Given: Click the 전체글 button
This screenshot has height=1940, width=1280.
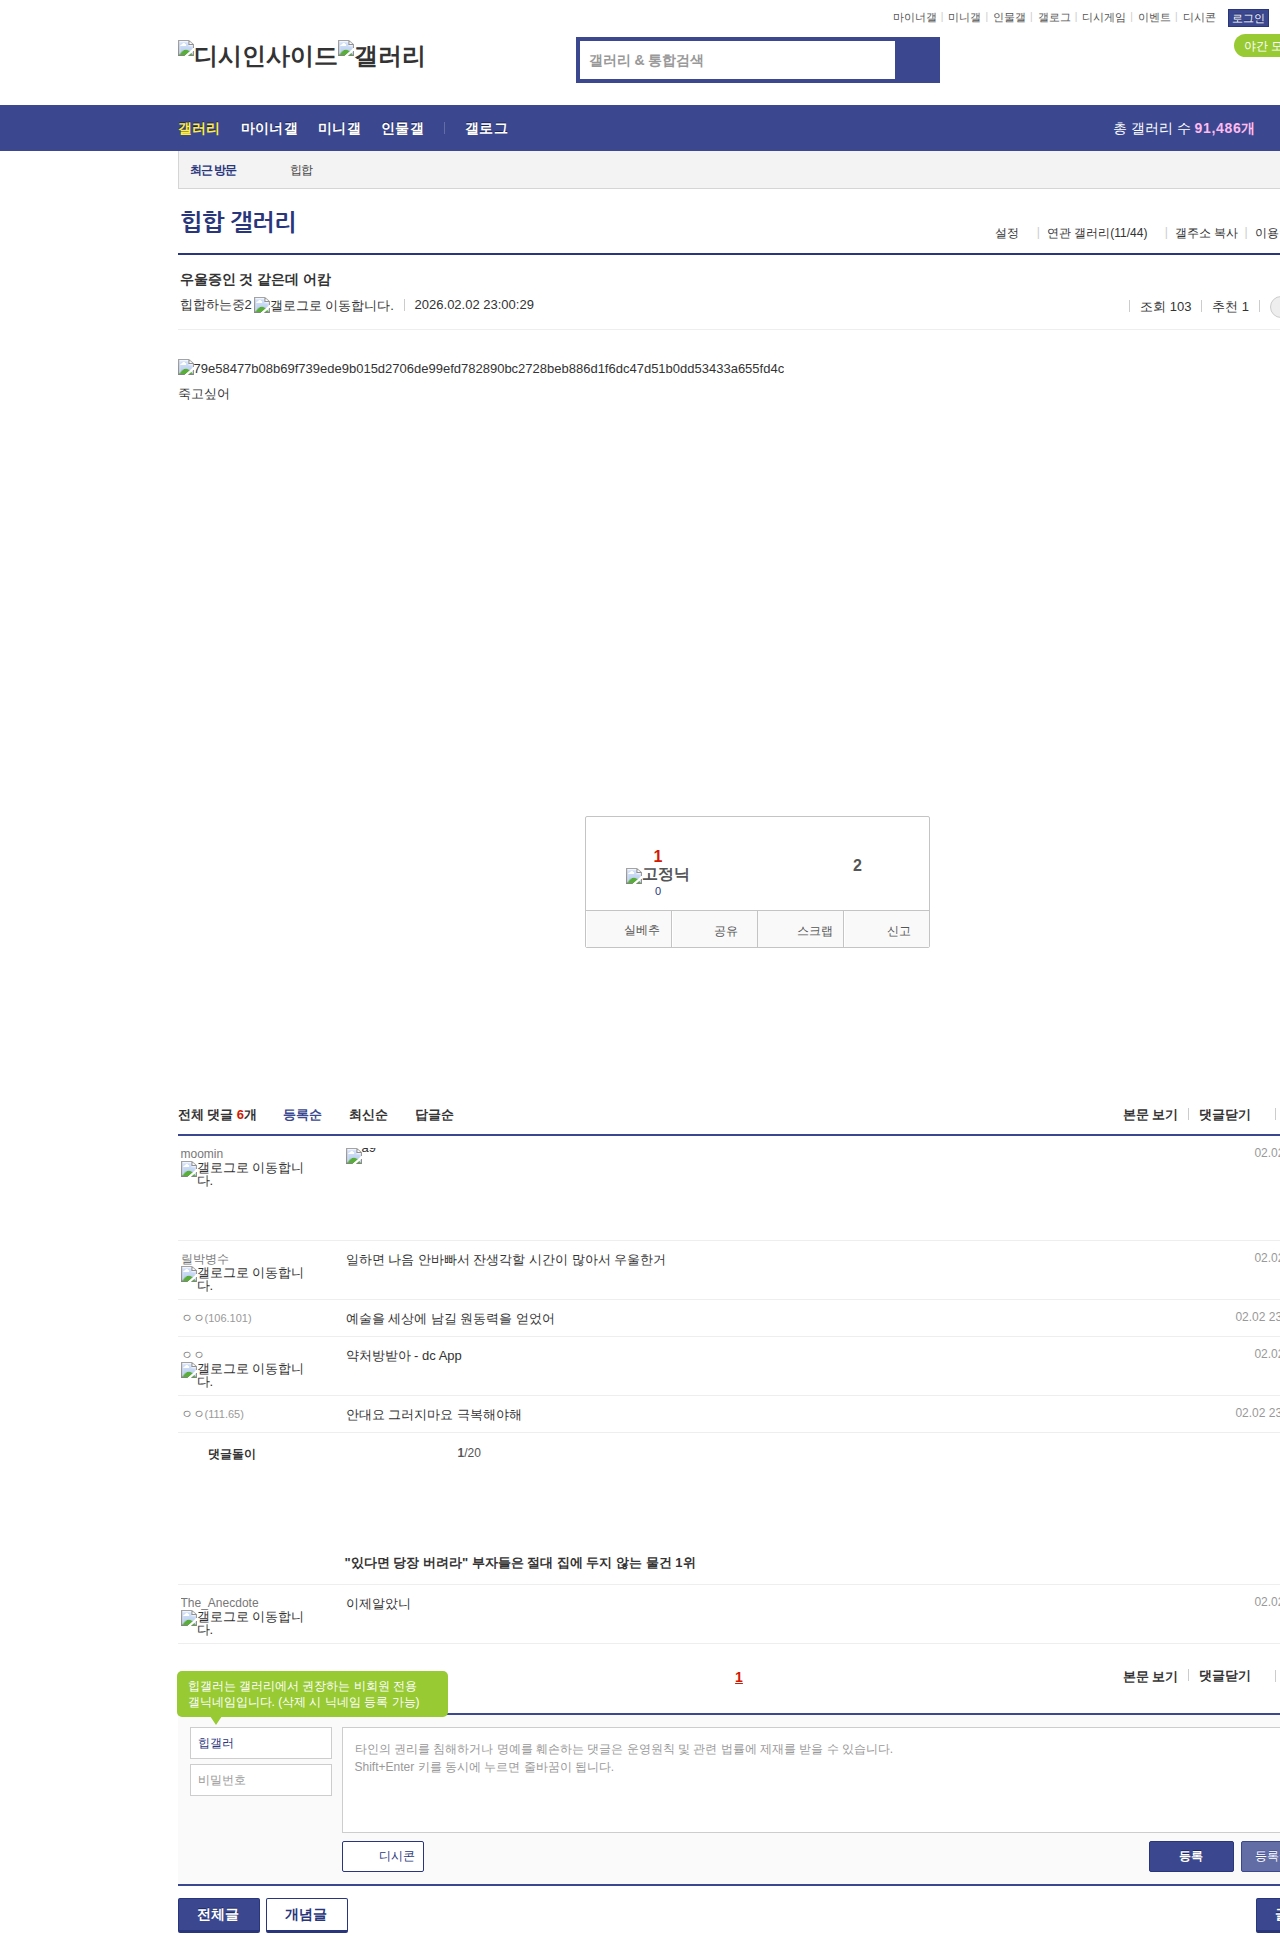Looking at the screenshot, I should (x=219, y=1915).
